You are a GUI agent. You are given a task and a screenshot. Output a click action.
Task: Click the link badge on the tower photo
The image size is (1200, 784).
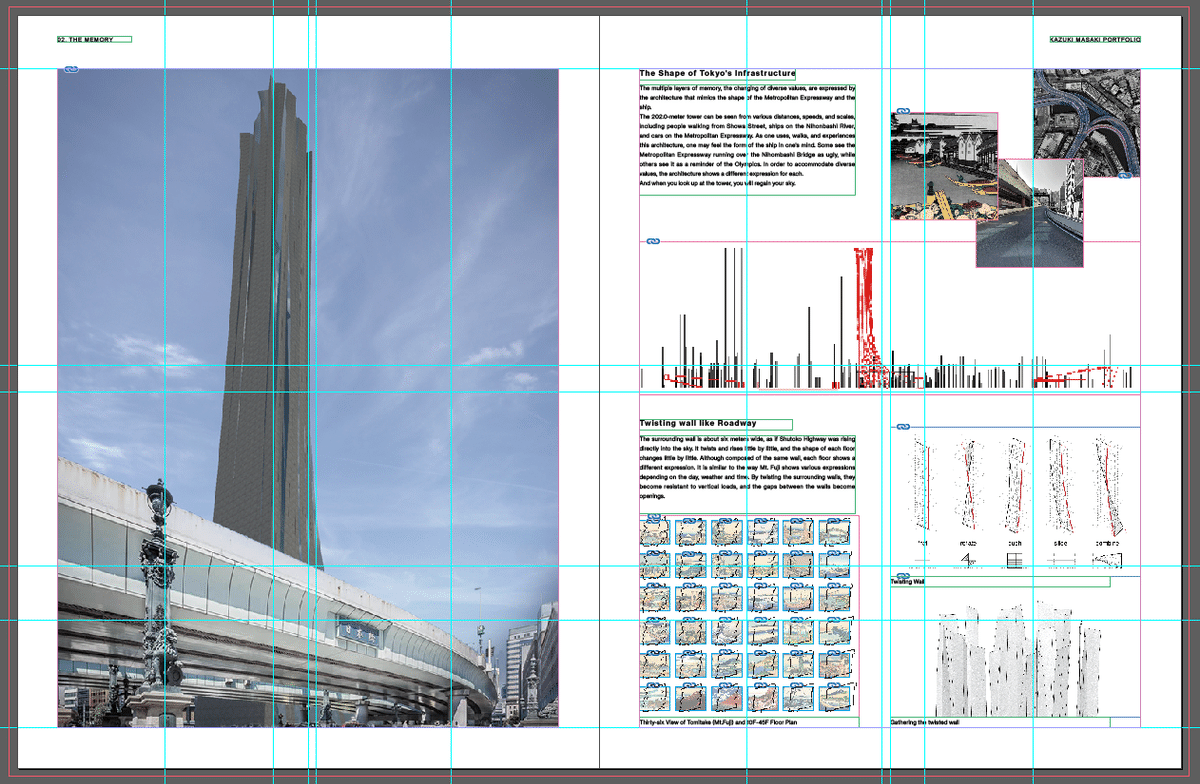(71, 69)
